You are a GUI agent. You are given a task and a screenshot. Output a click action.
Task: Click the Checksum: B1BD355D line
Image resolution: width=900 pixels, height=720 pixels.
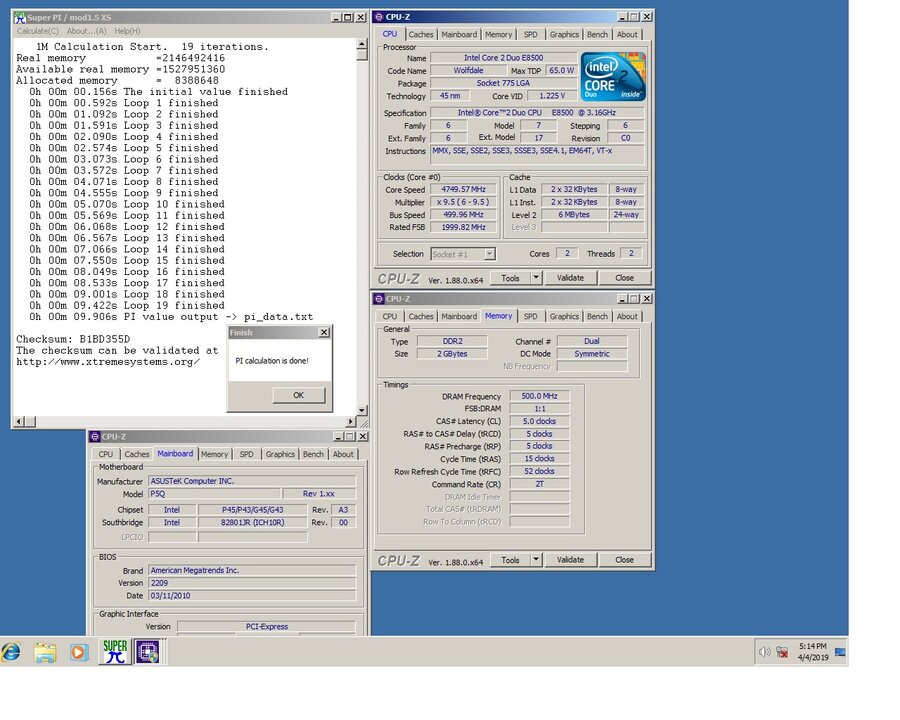pos(73,339)
